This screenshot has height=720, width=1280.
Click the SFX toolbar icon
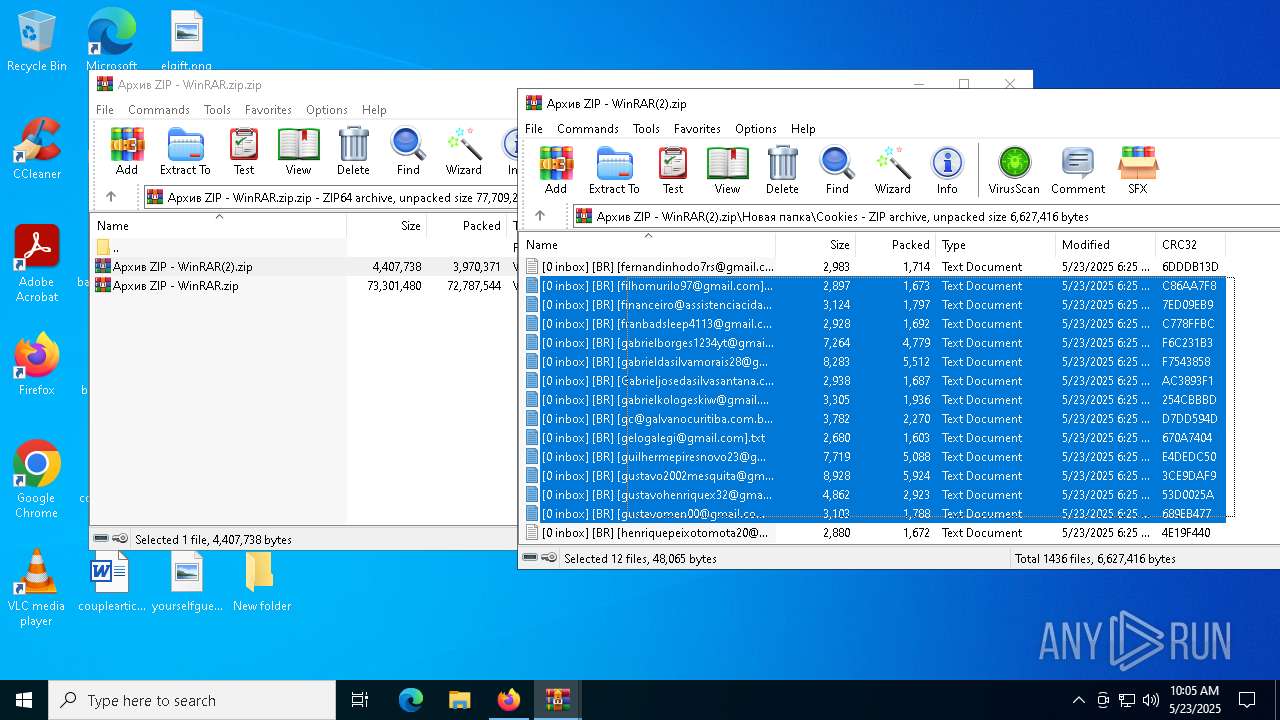[1138, 170]
